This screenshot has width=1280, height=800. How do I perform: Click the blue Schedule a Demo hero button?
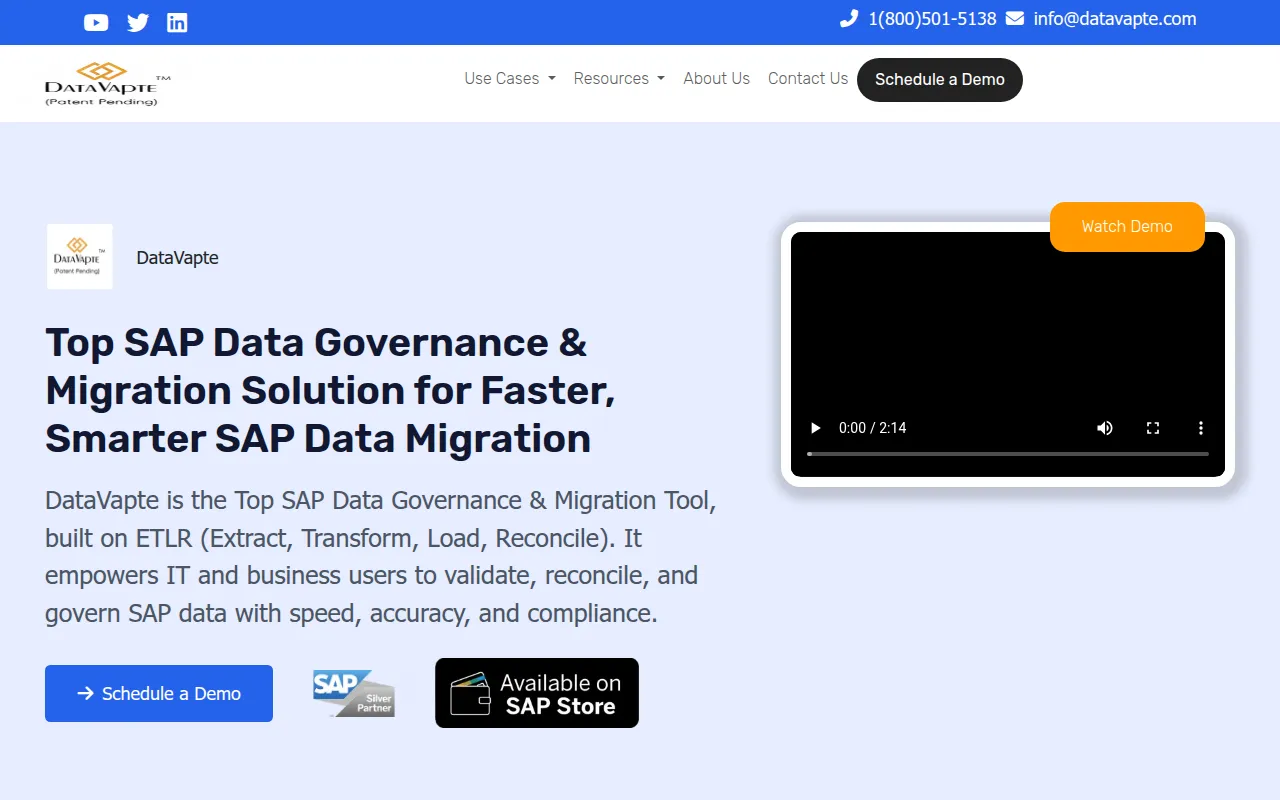click(x=159, y=694)
